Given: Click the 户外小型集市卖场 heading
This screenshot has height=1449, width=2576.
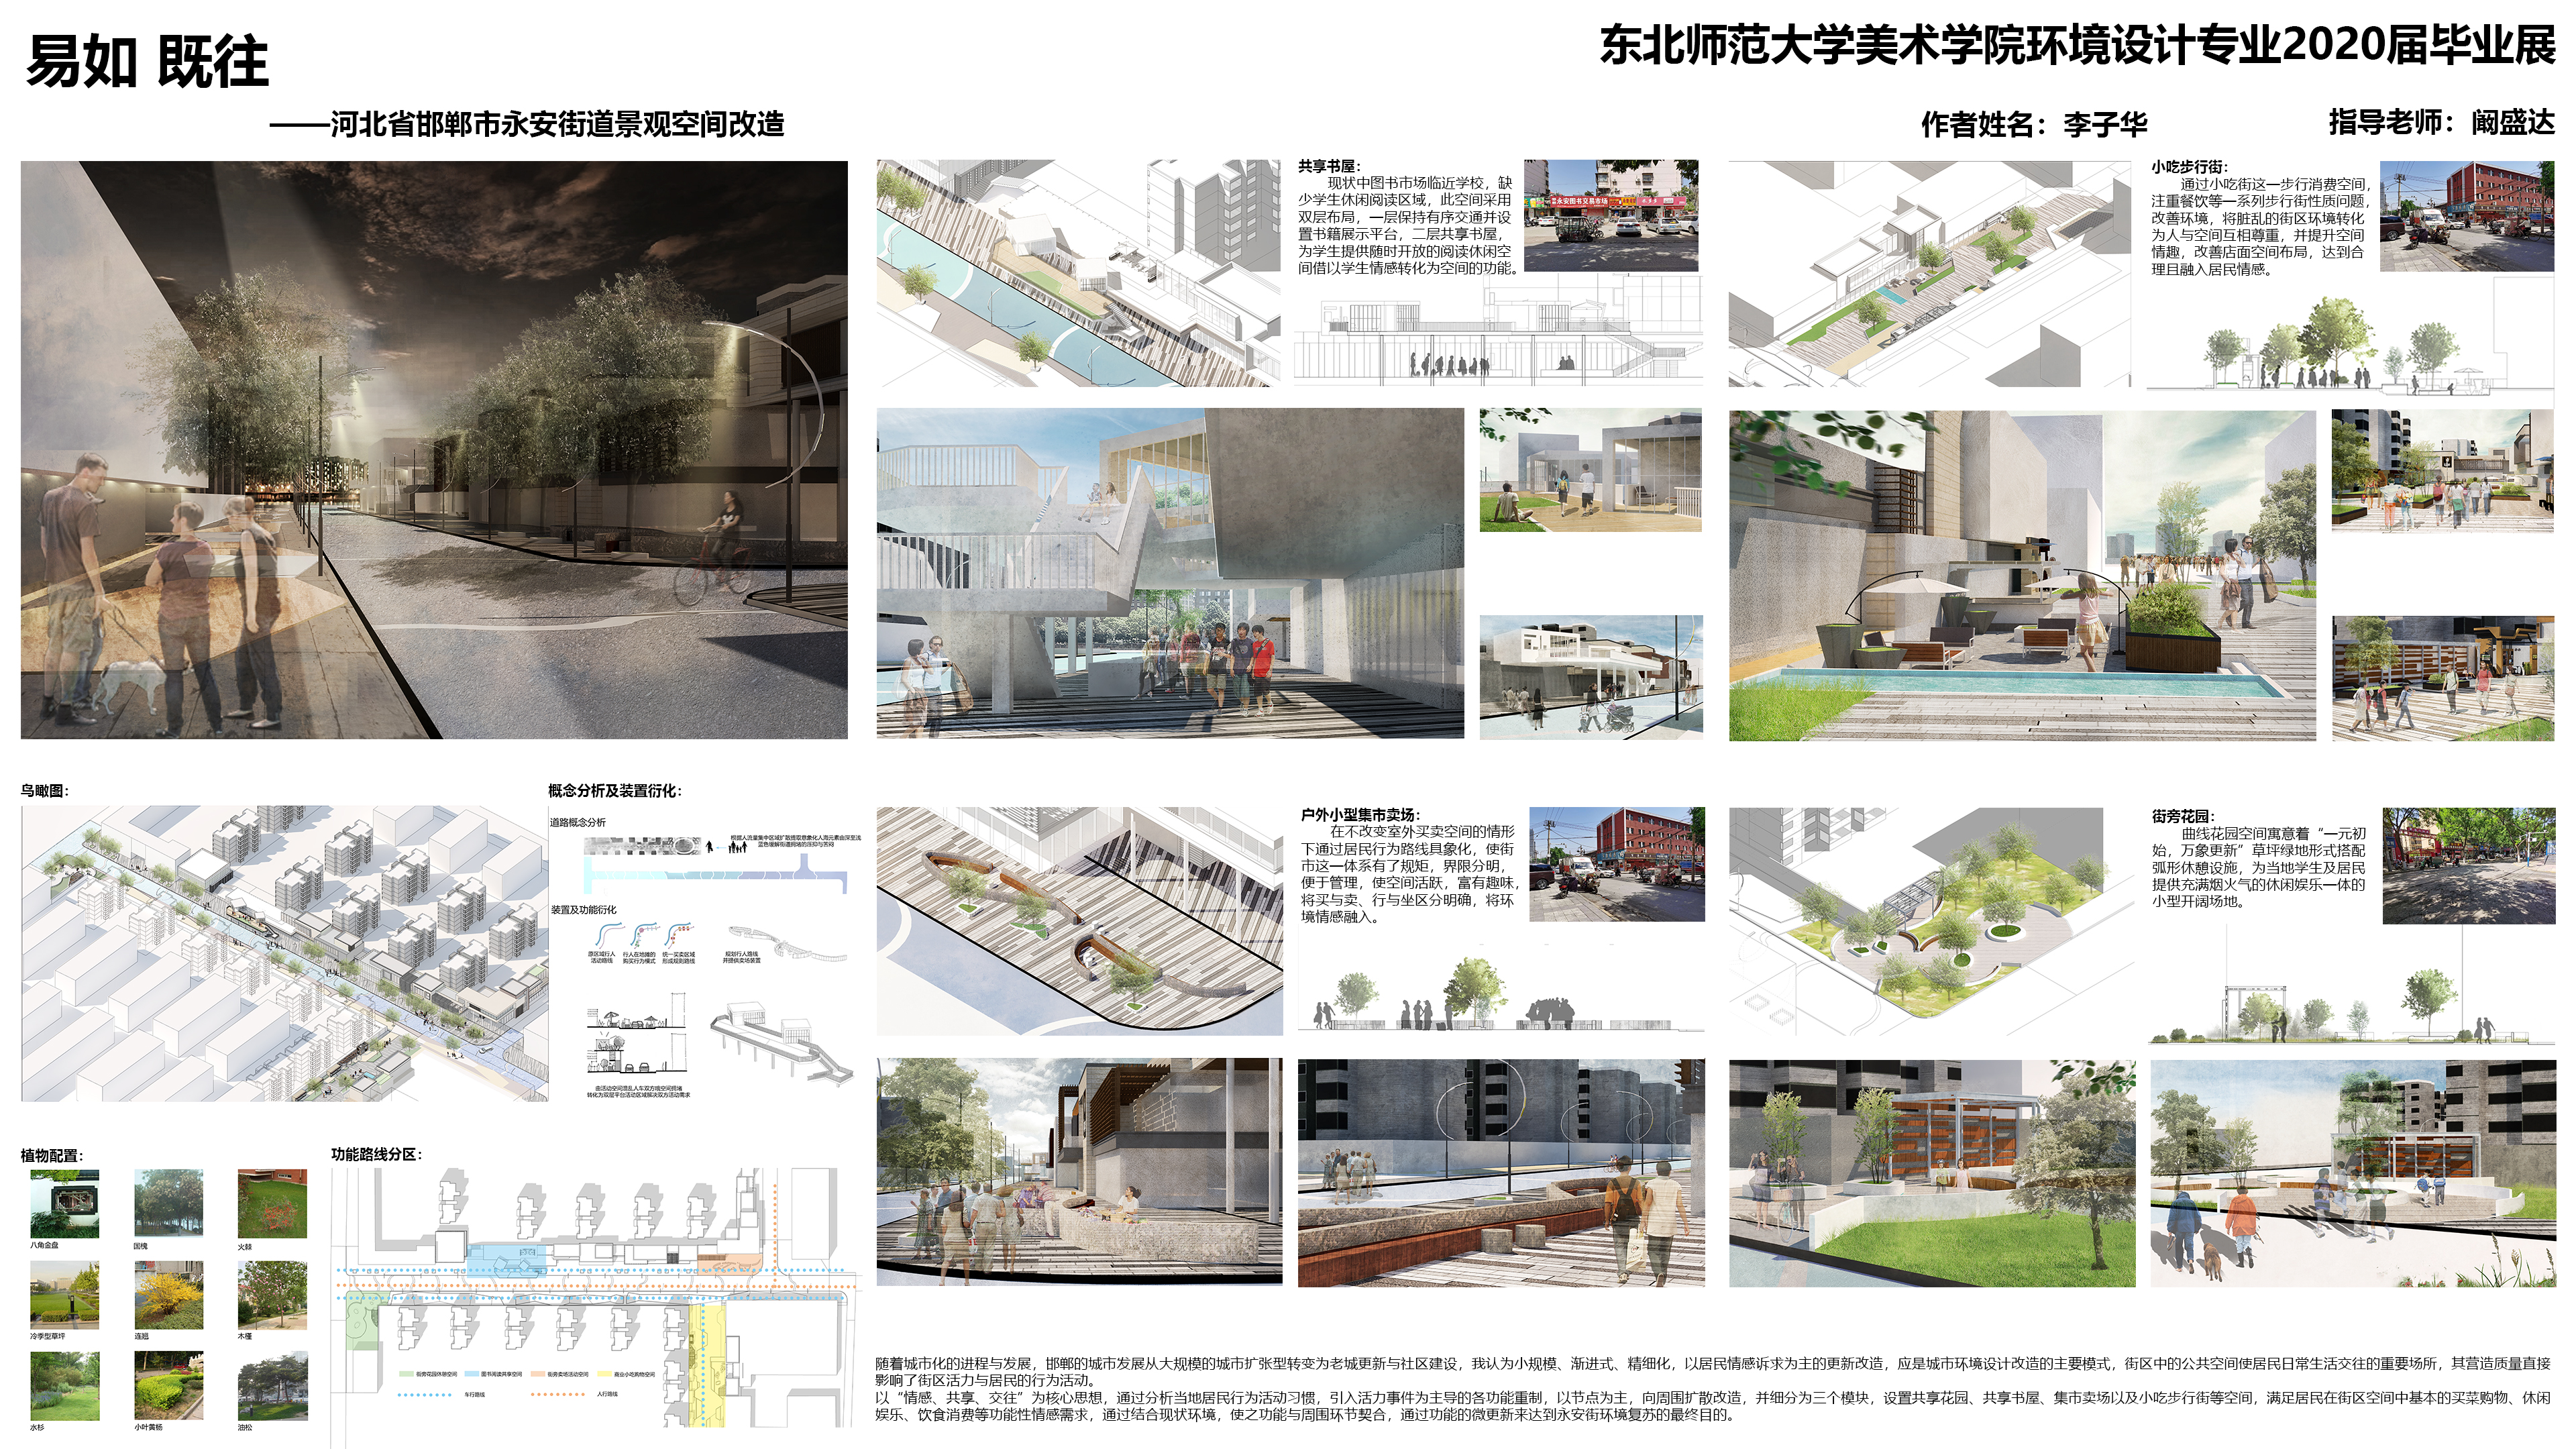Looking at the screenshot, I should pyautogui.click(x=1360, y=814).
